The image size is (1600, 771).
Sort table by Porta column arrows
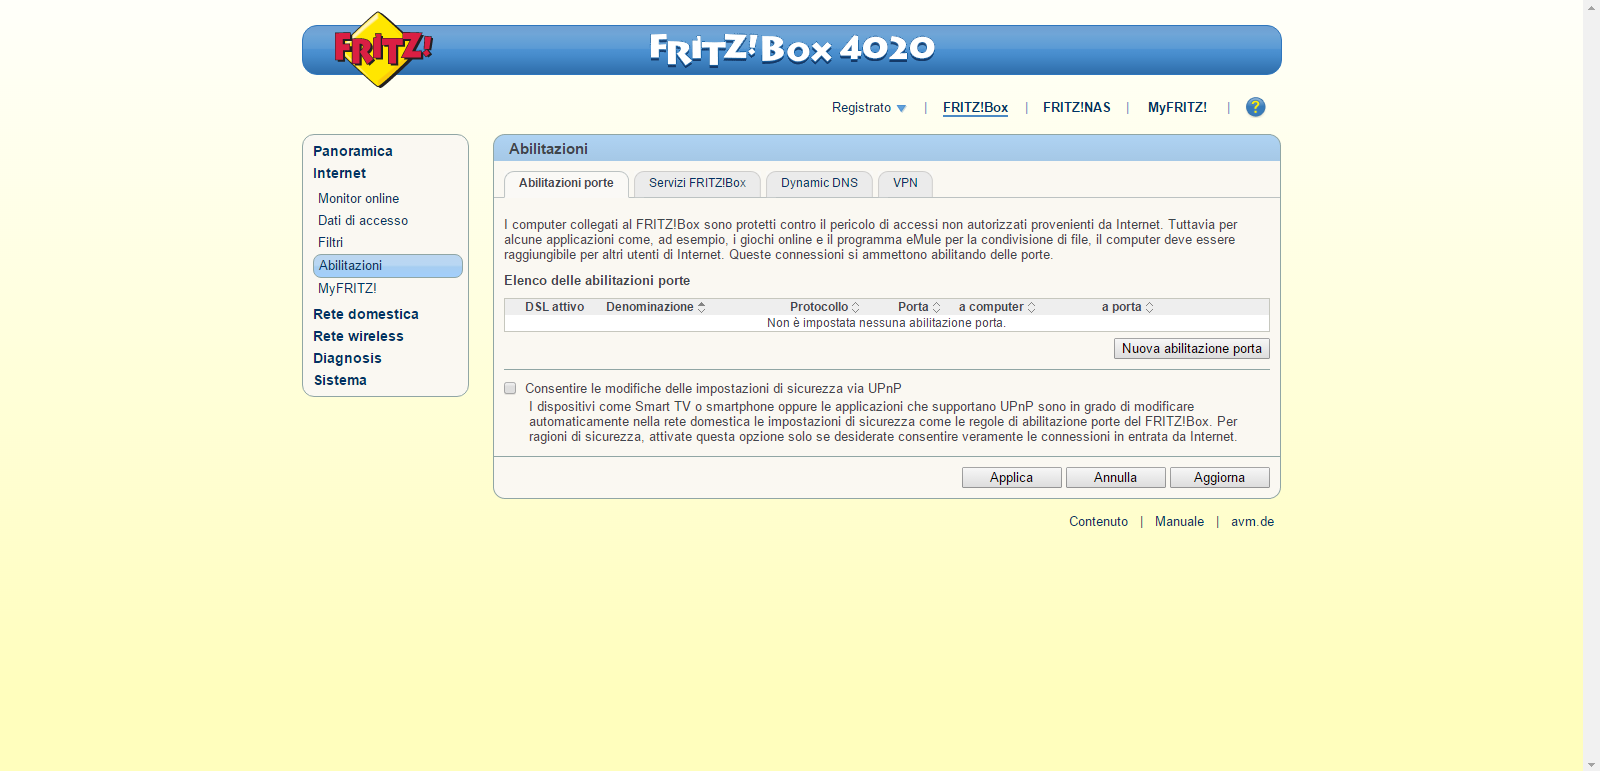click(x=937, y=307)
